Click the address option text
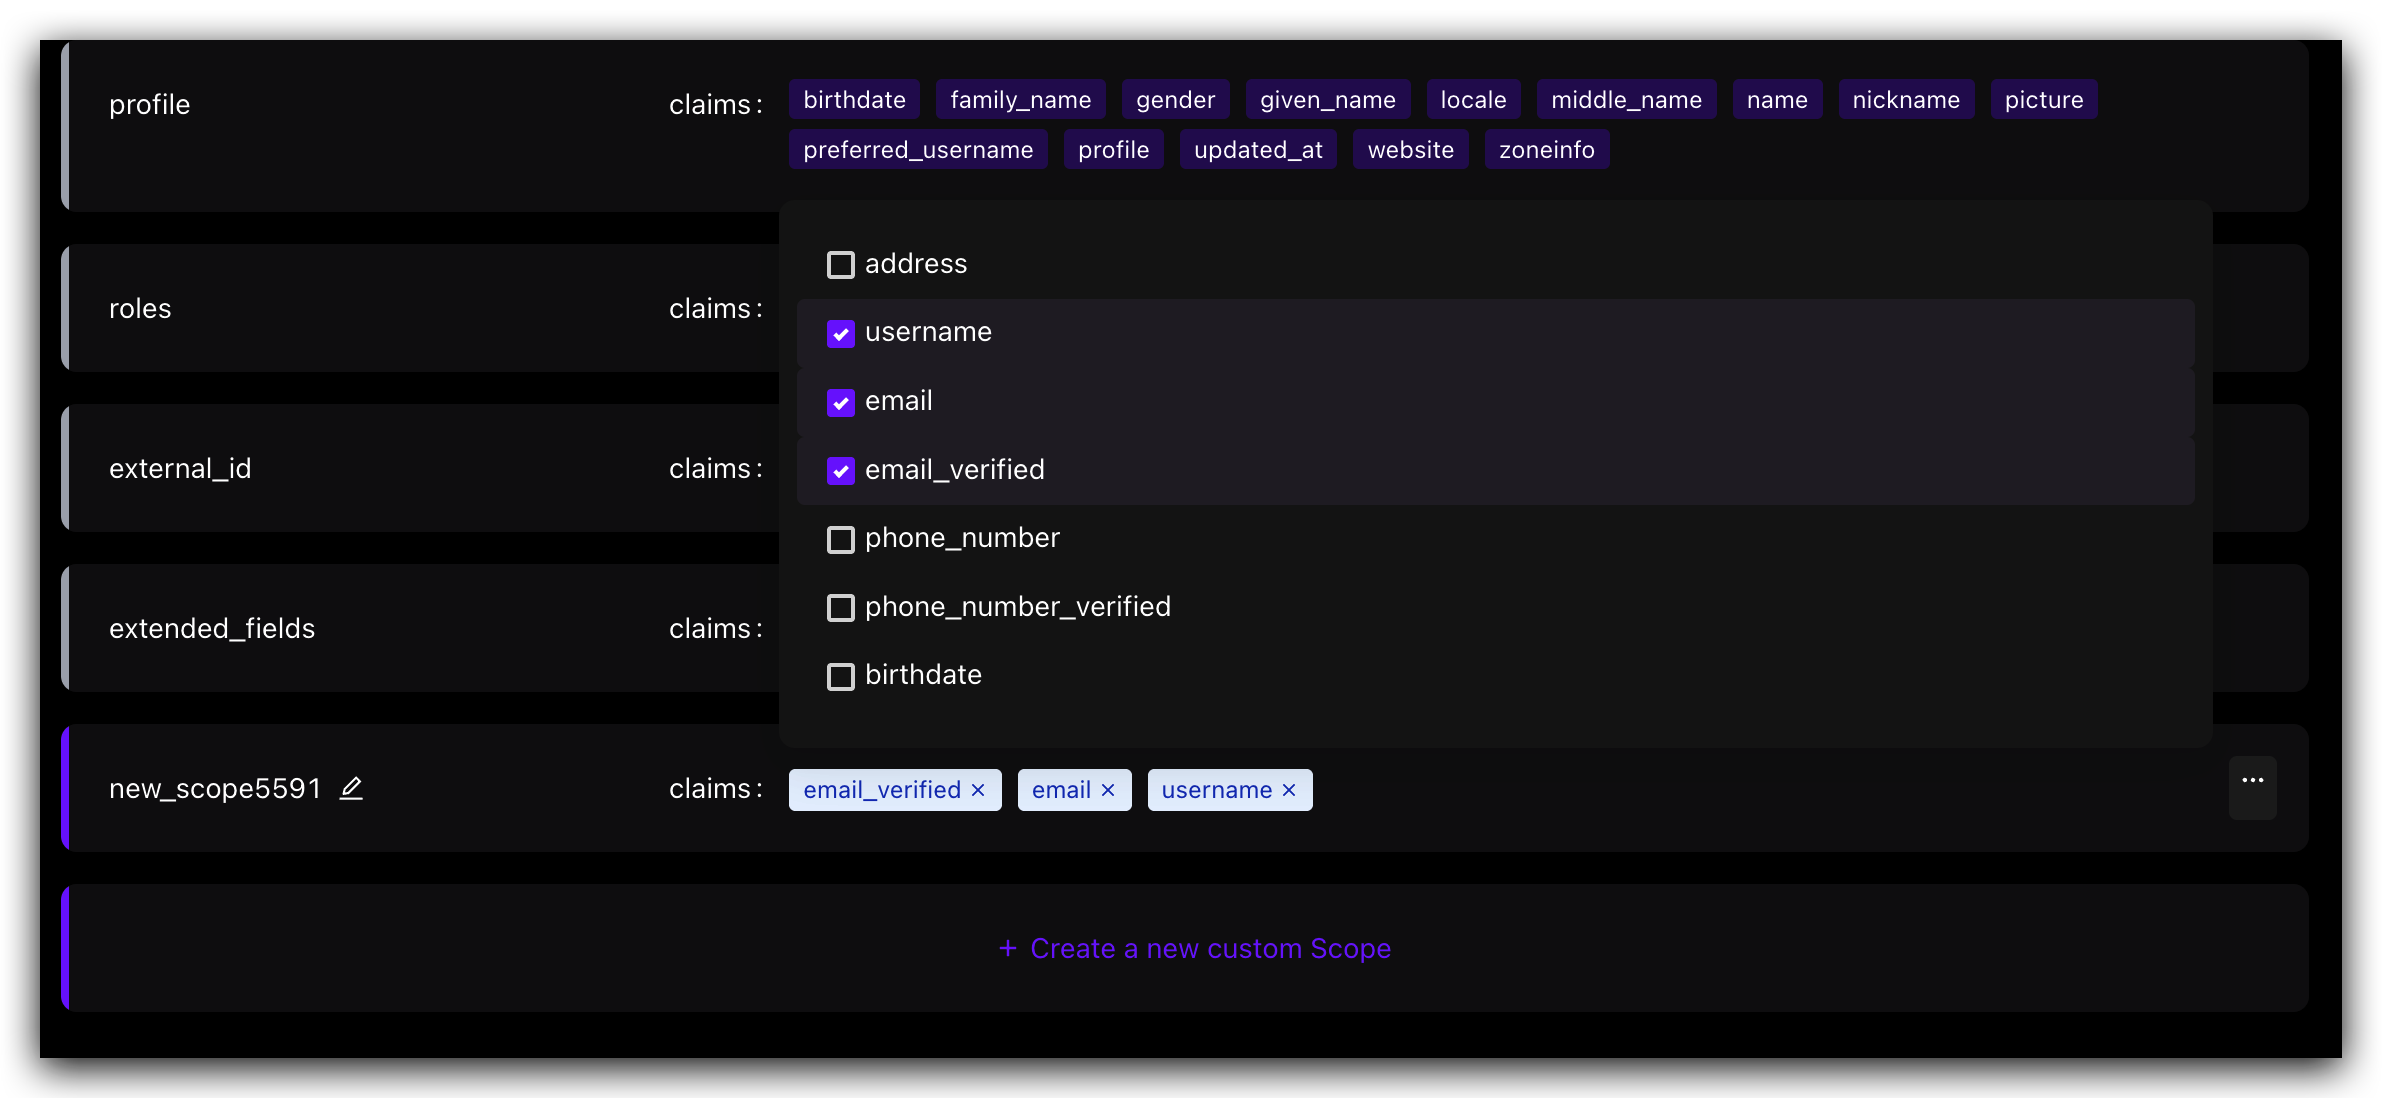Image resolution: width=2382 pixels, height=1098 pixels. point(916,264)
